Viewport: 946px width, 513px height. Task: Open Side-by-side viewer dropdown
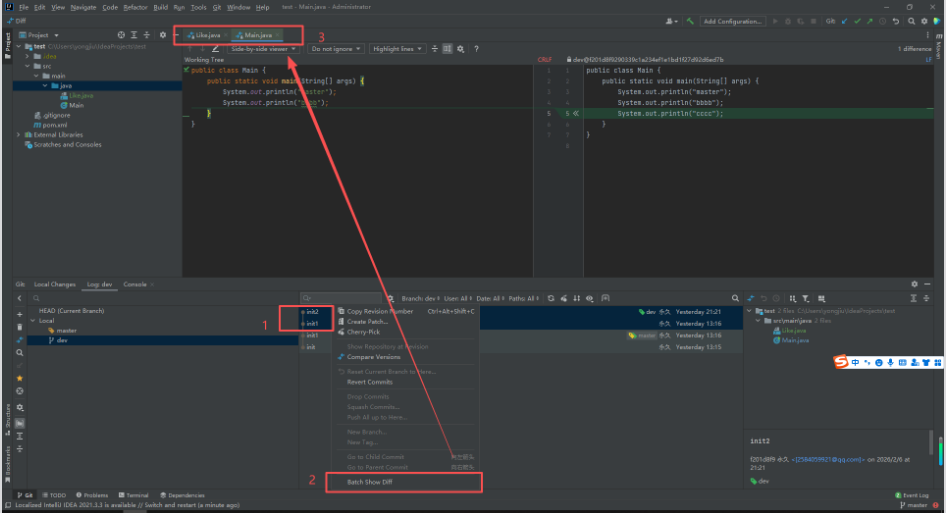coord(263,49)
